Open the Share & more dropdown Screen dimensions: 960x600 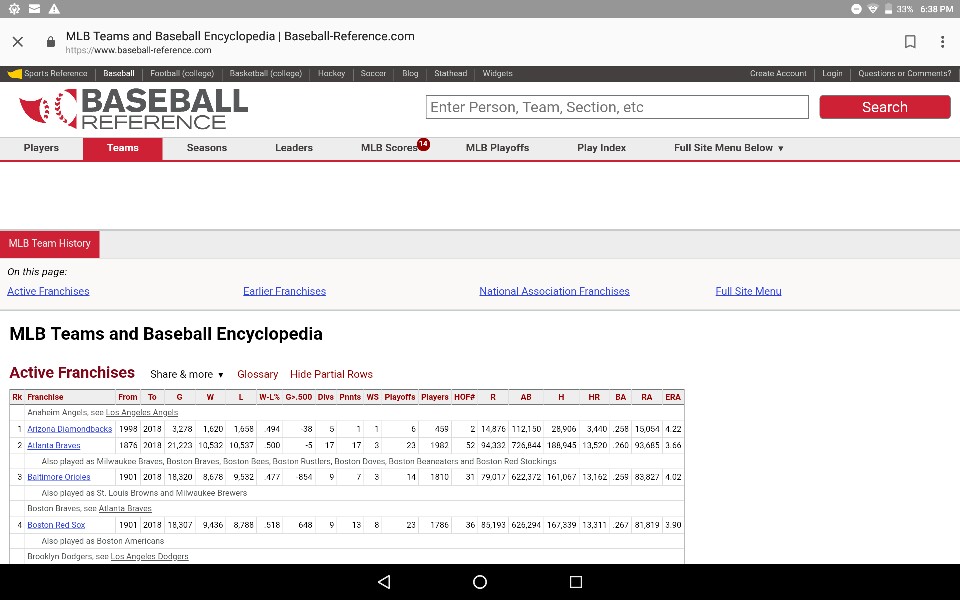(187, 375)
